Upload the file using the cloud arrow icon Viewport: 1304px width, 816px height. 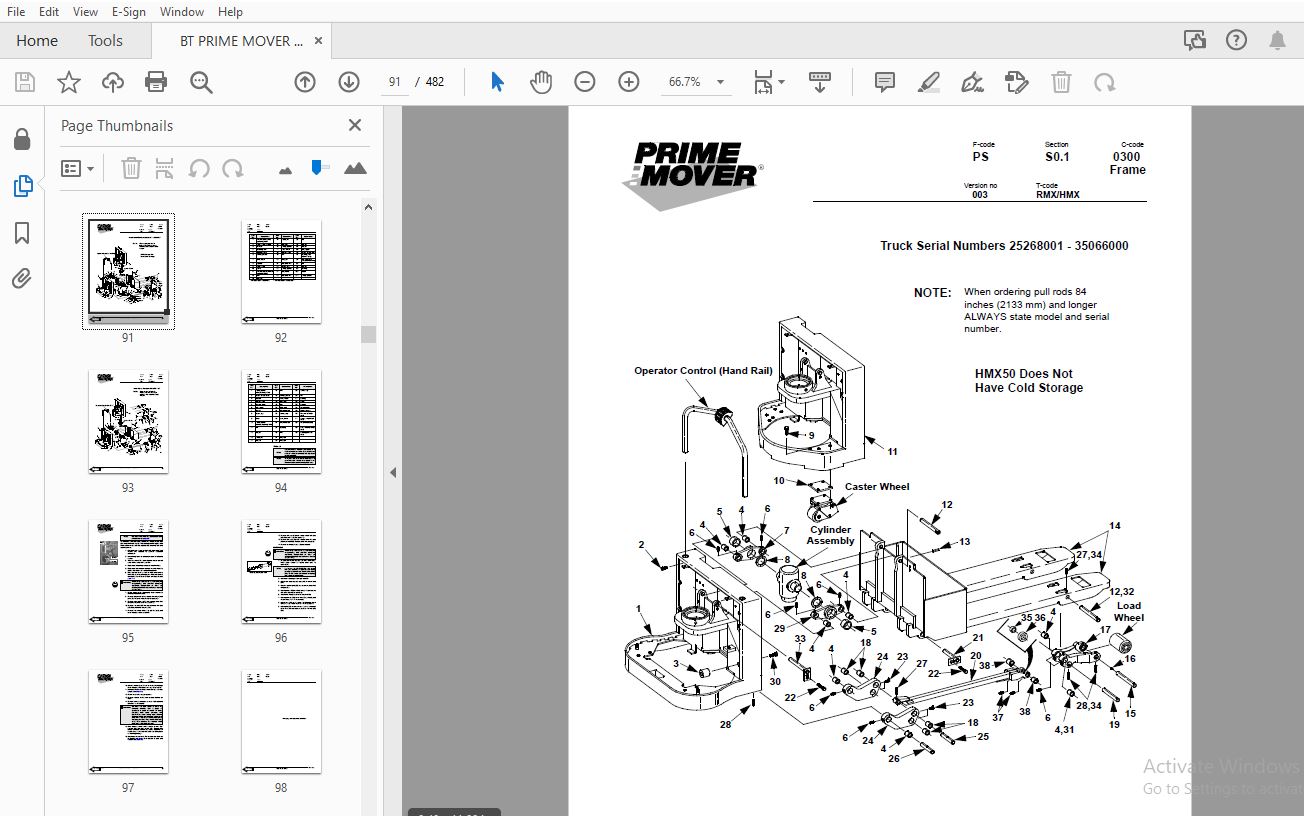pos(112,82)
